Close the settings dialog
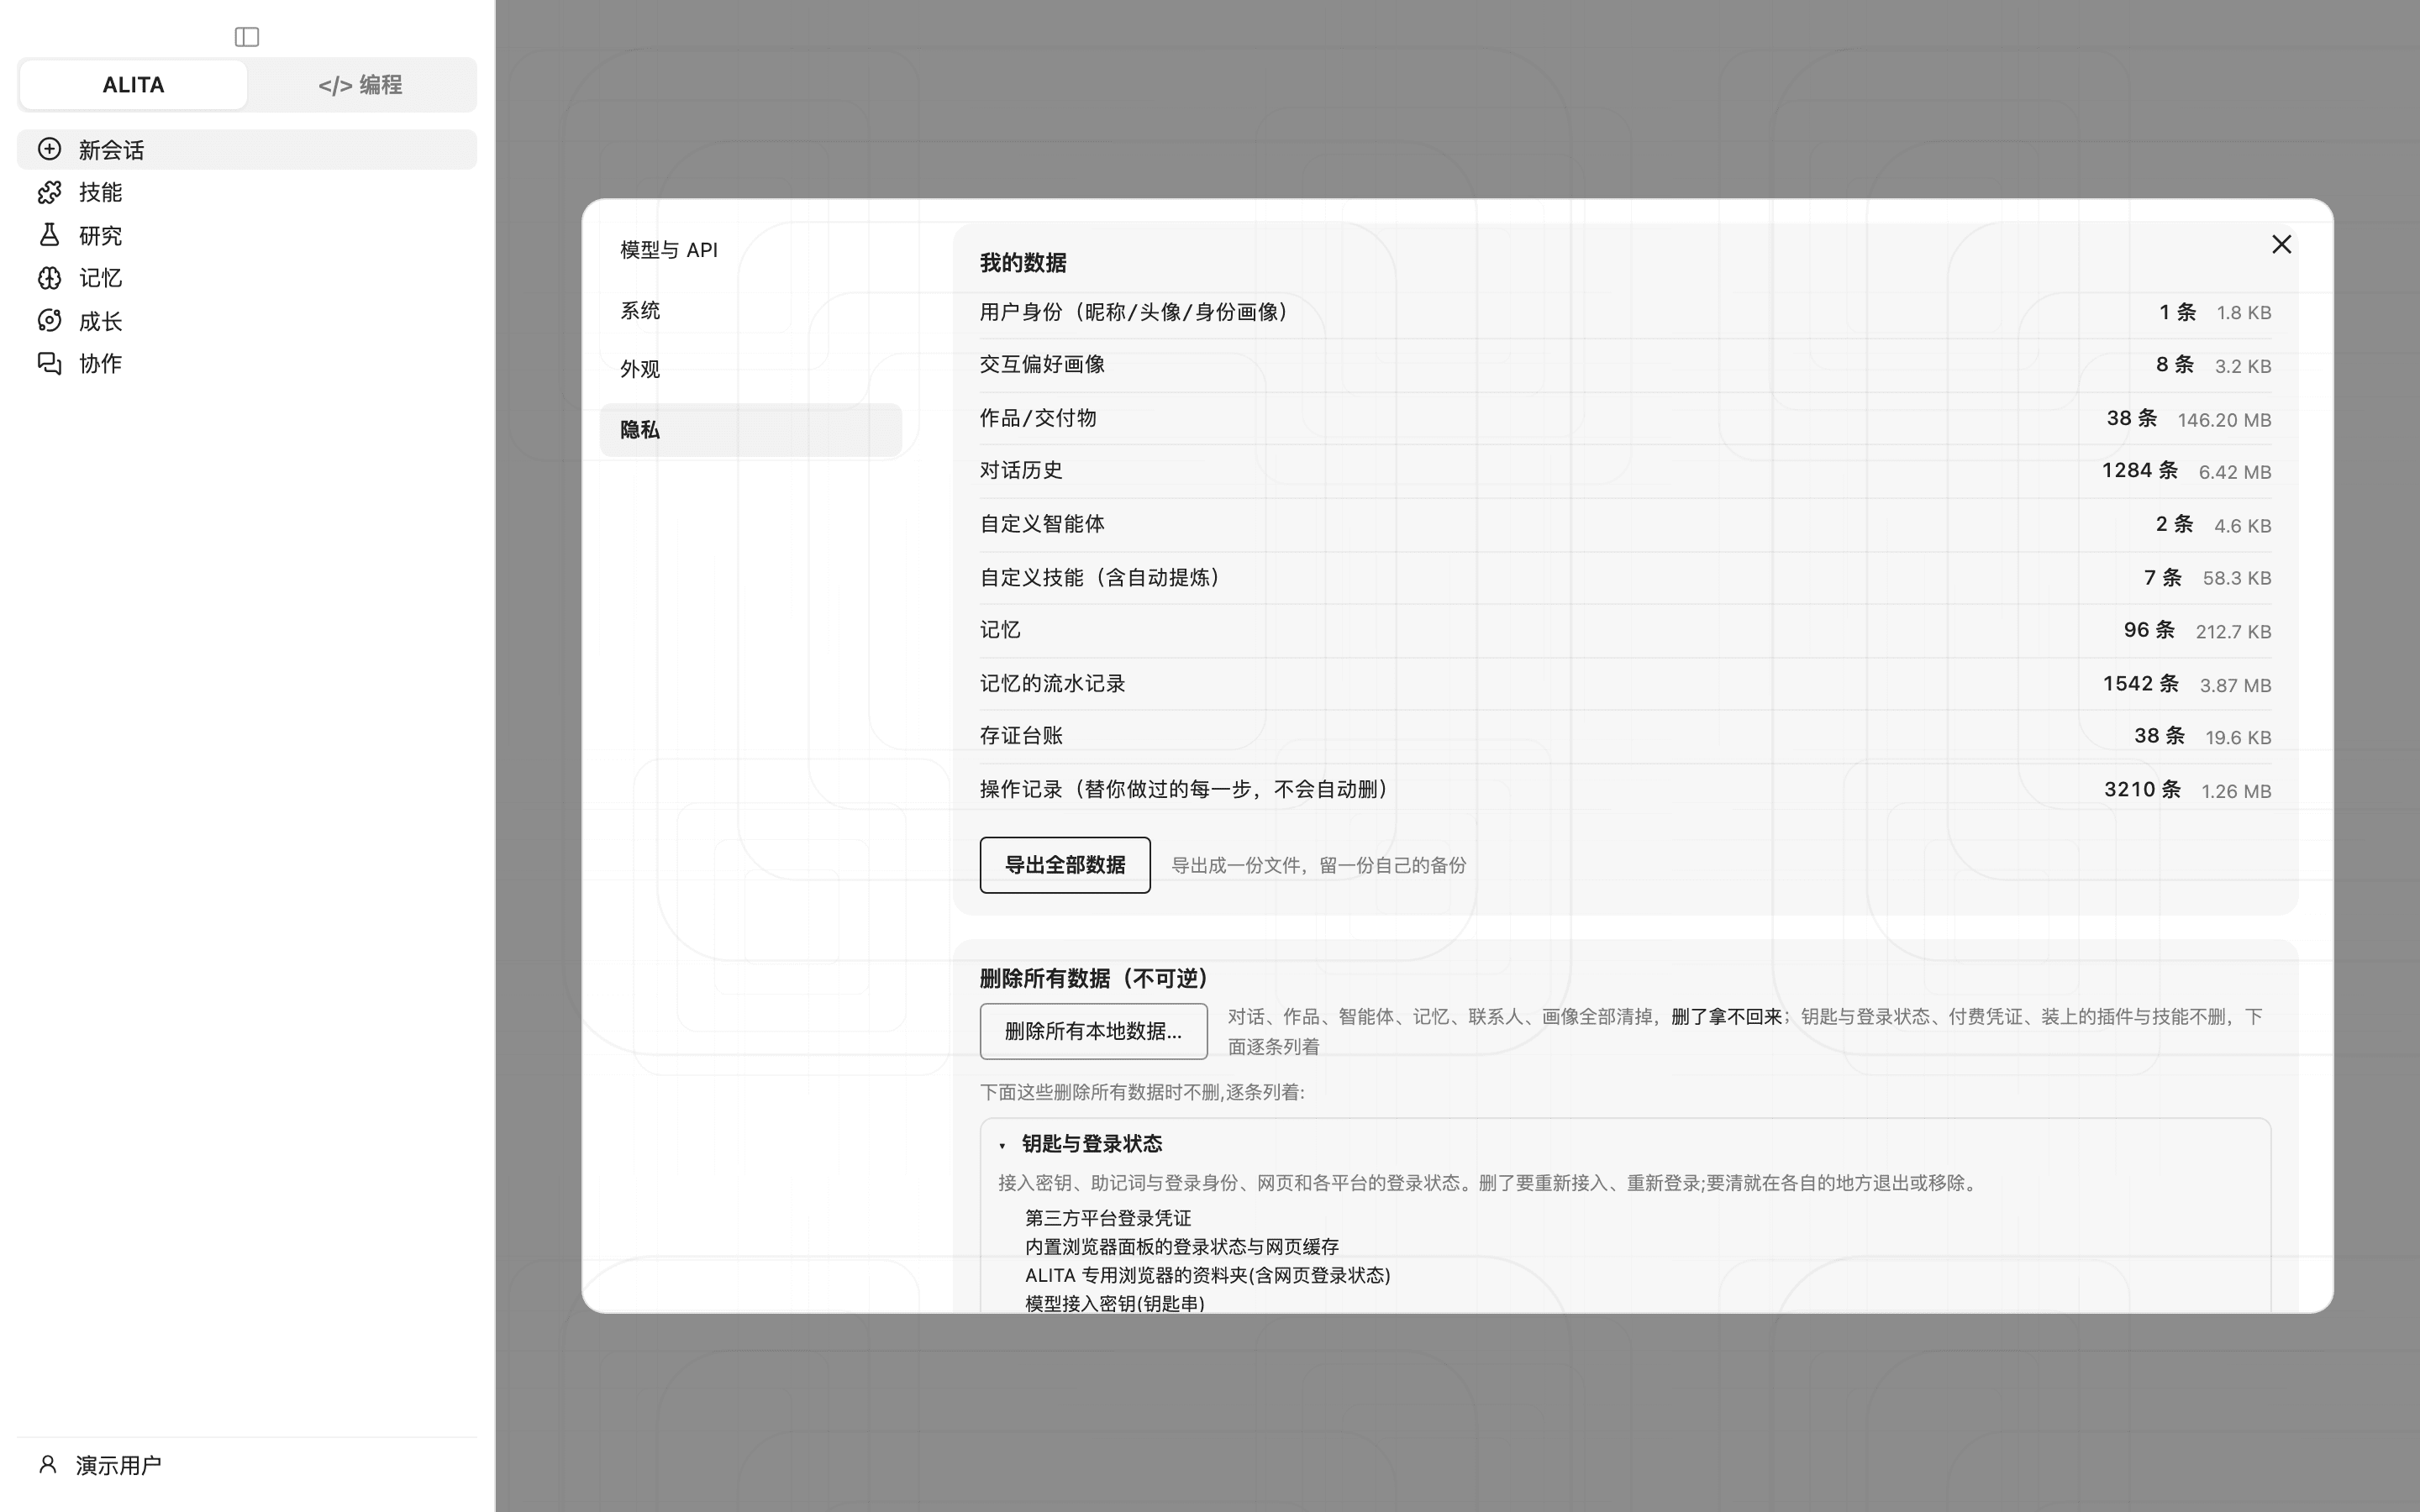2420x1512 pixels. 2281,244
